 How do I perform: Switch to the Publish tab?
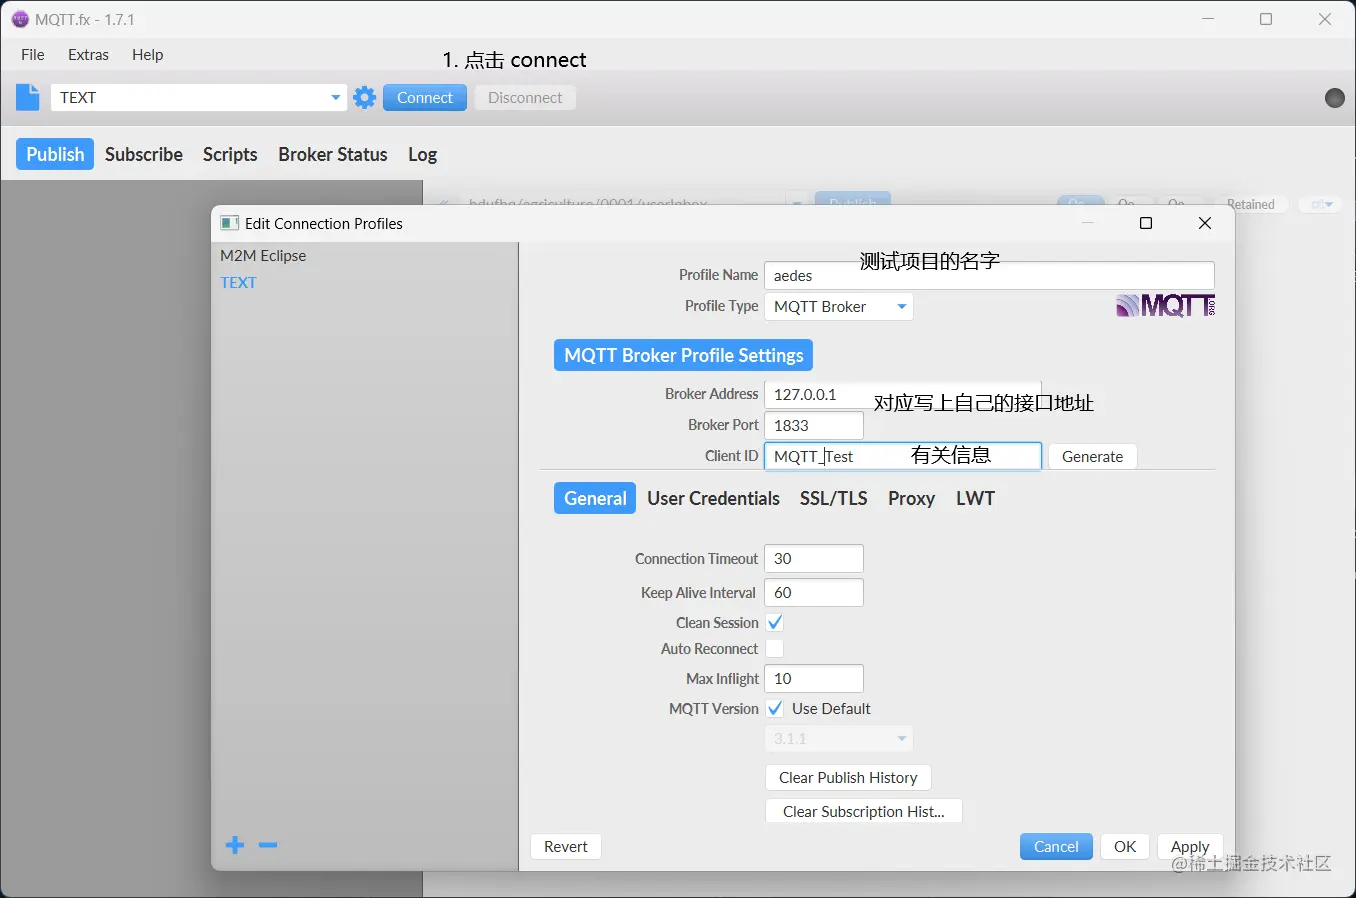[55, 154]
